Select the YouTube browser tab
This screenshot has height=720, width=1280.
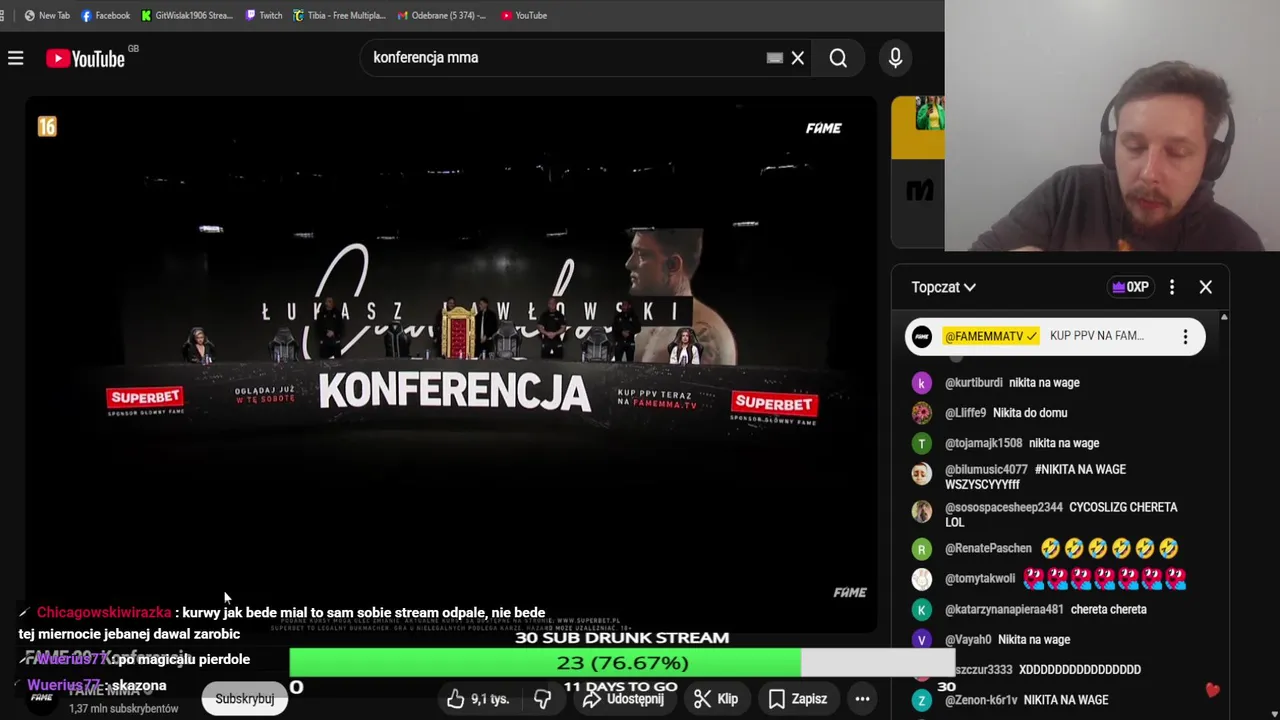(524, 15)
